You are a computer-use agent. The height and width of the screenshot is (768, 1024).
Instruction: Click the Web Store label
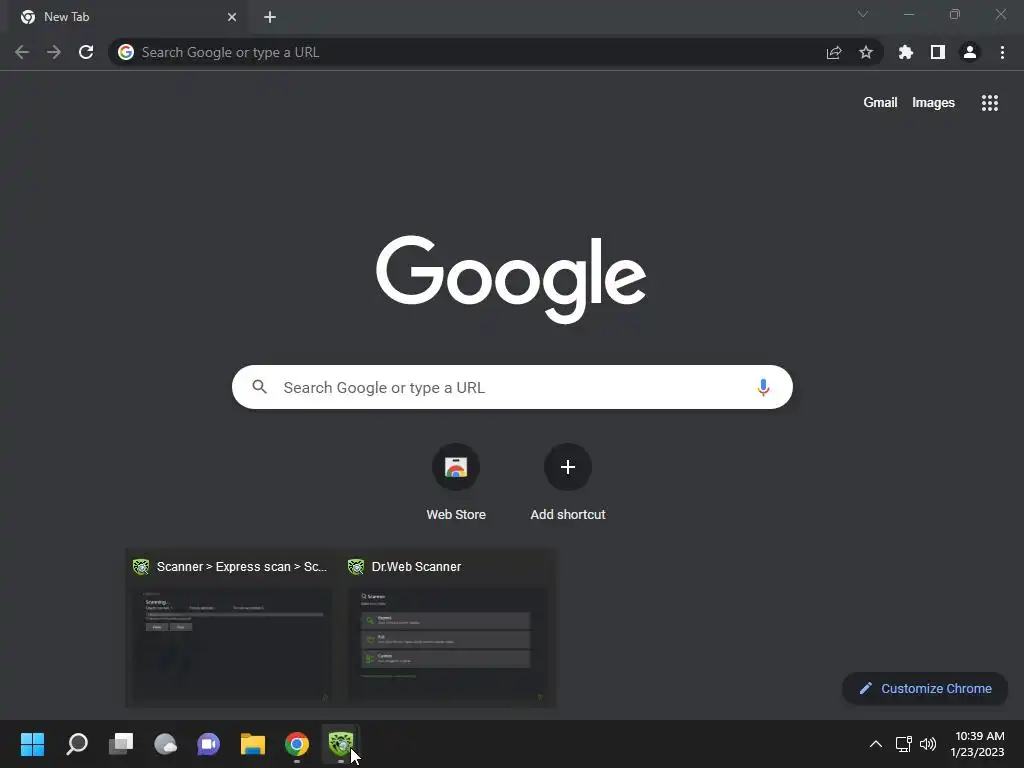(456, 515)
